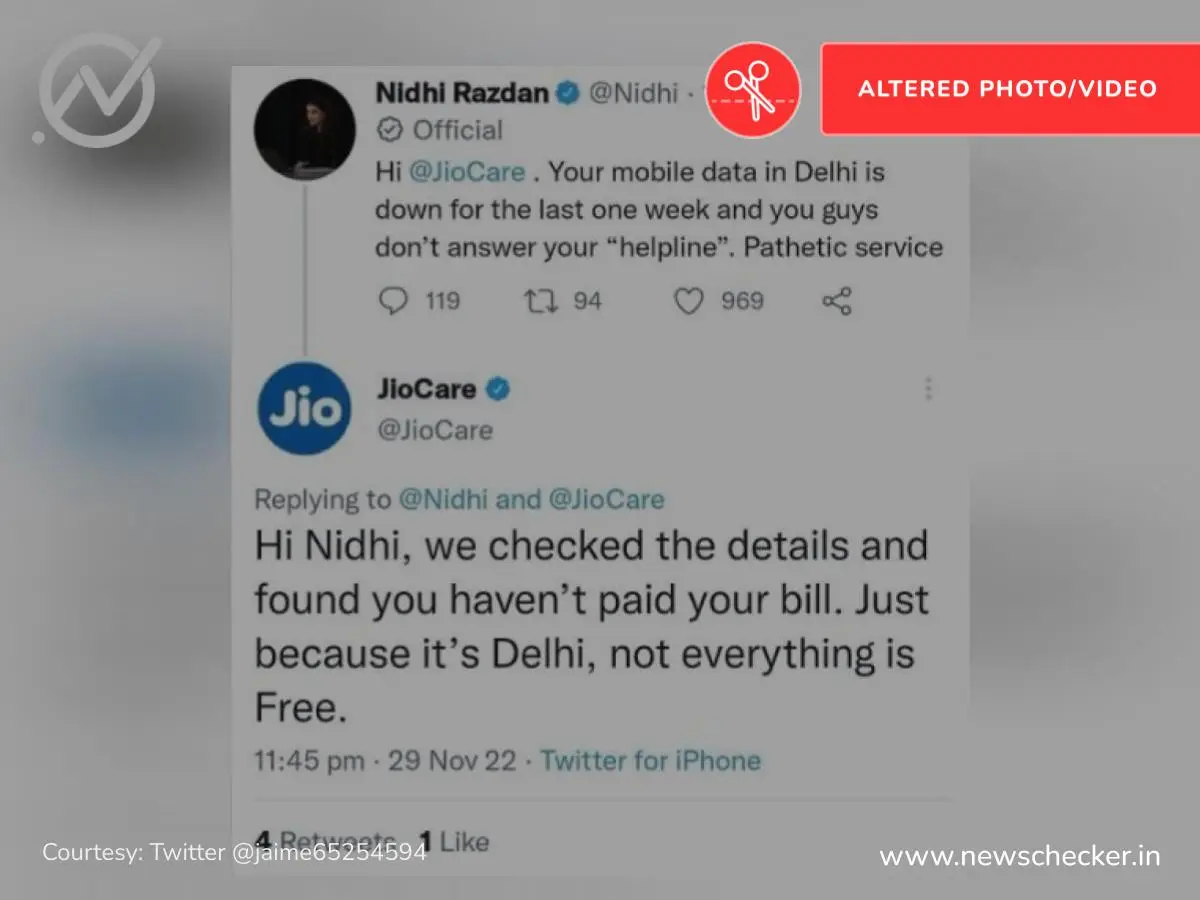Click the reply speech bubble icon
The image size is (1200, 900).
(397, 301)
